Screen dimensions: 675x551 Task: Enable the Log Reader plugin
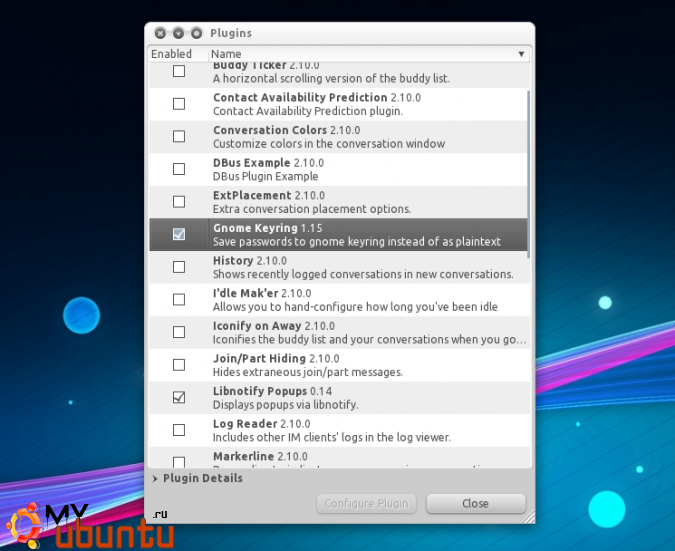pyautogui.click(x=179, y=430)
